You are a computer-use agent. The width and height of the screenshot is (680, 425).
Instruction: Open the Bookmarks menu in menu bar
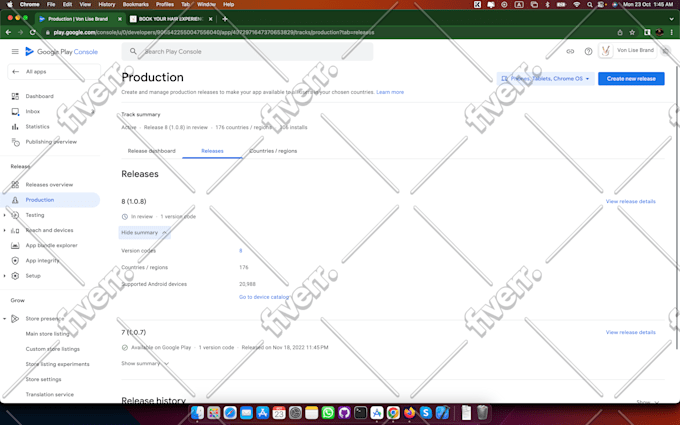click(135, 4)
